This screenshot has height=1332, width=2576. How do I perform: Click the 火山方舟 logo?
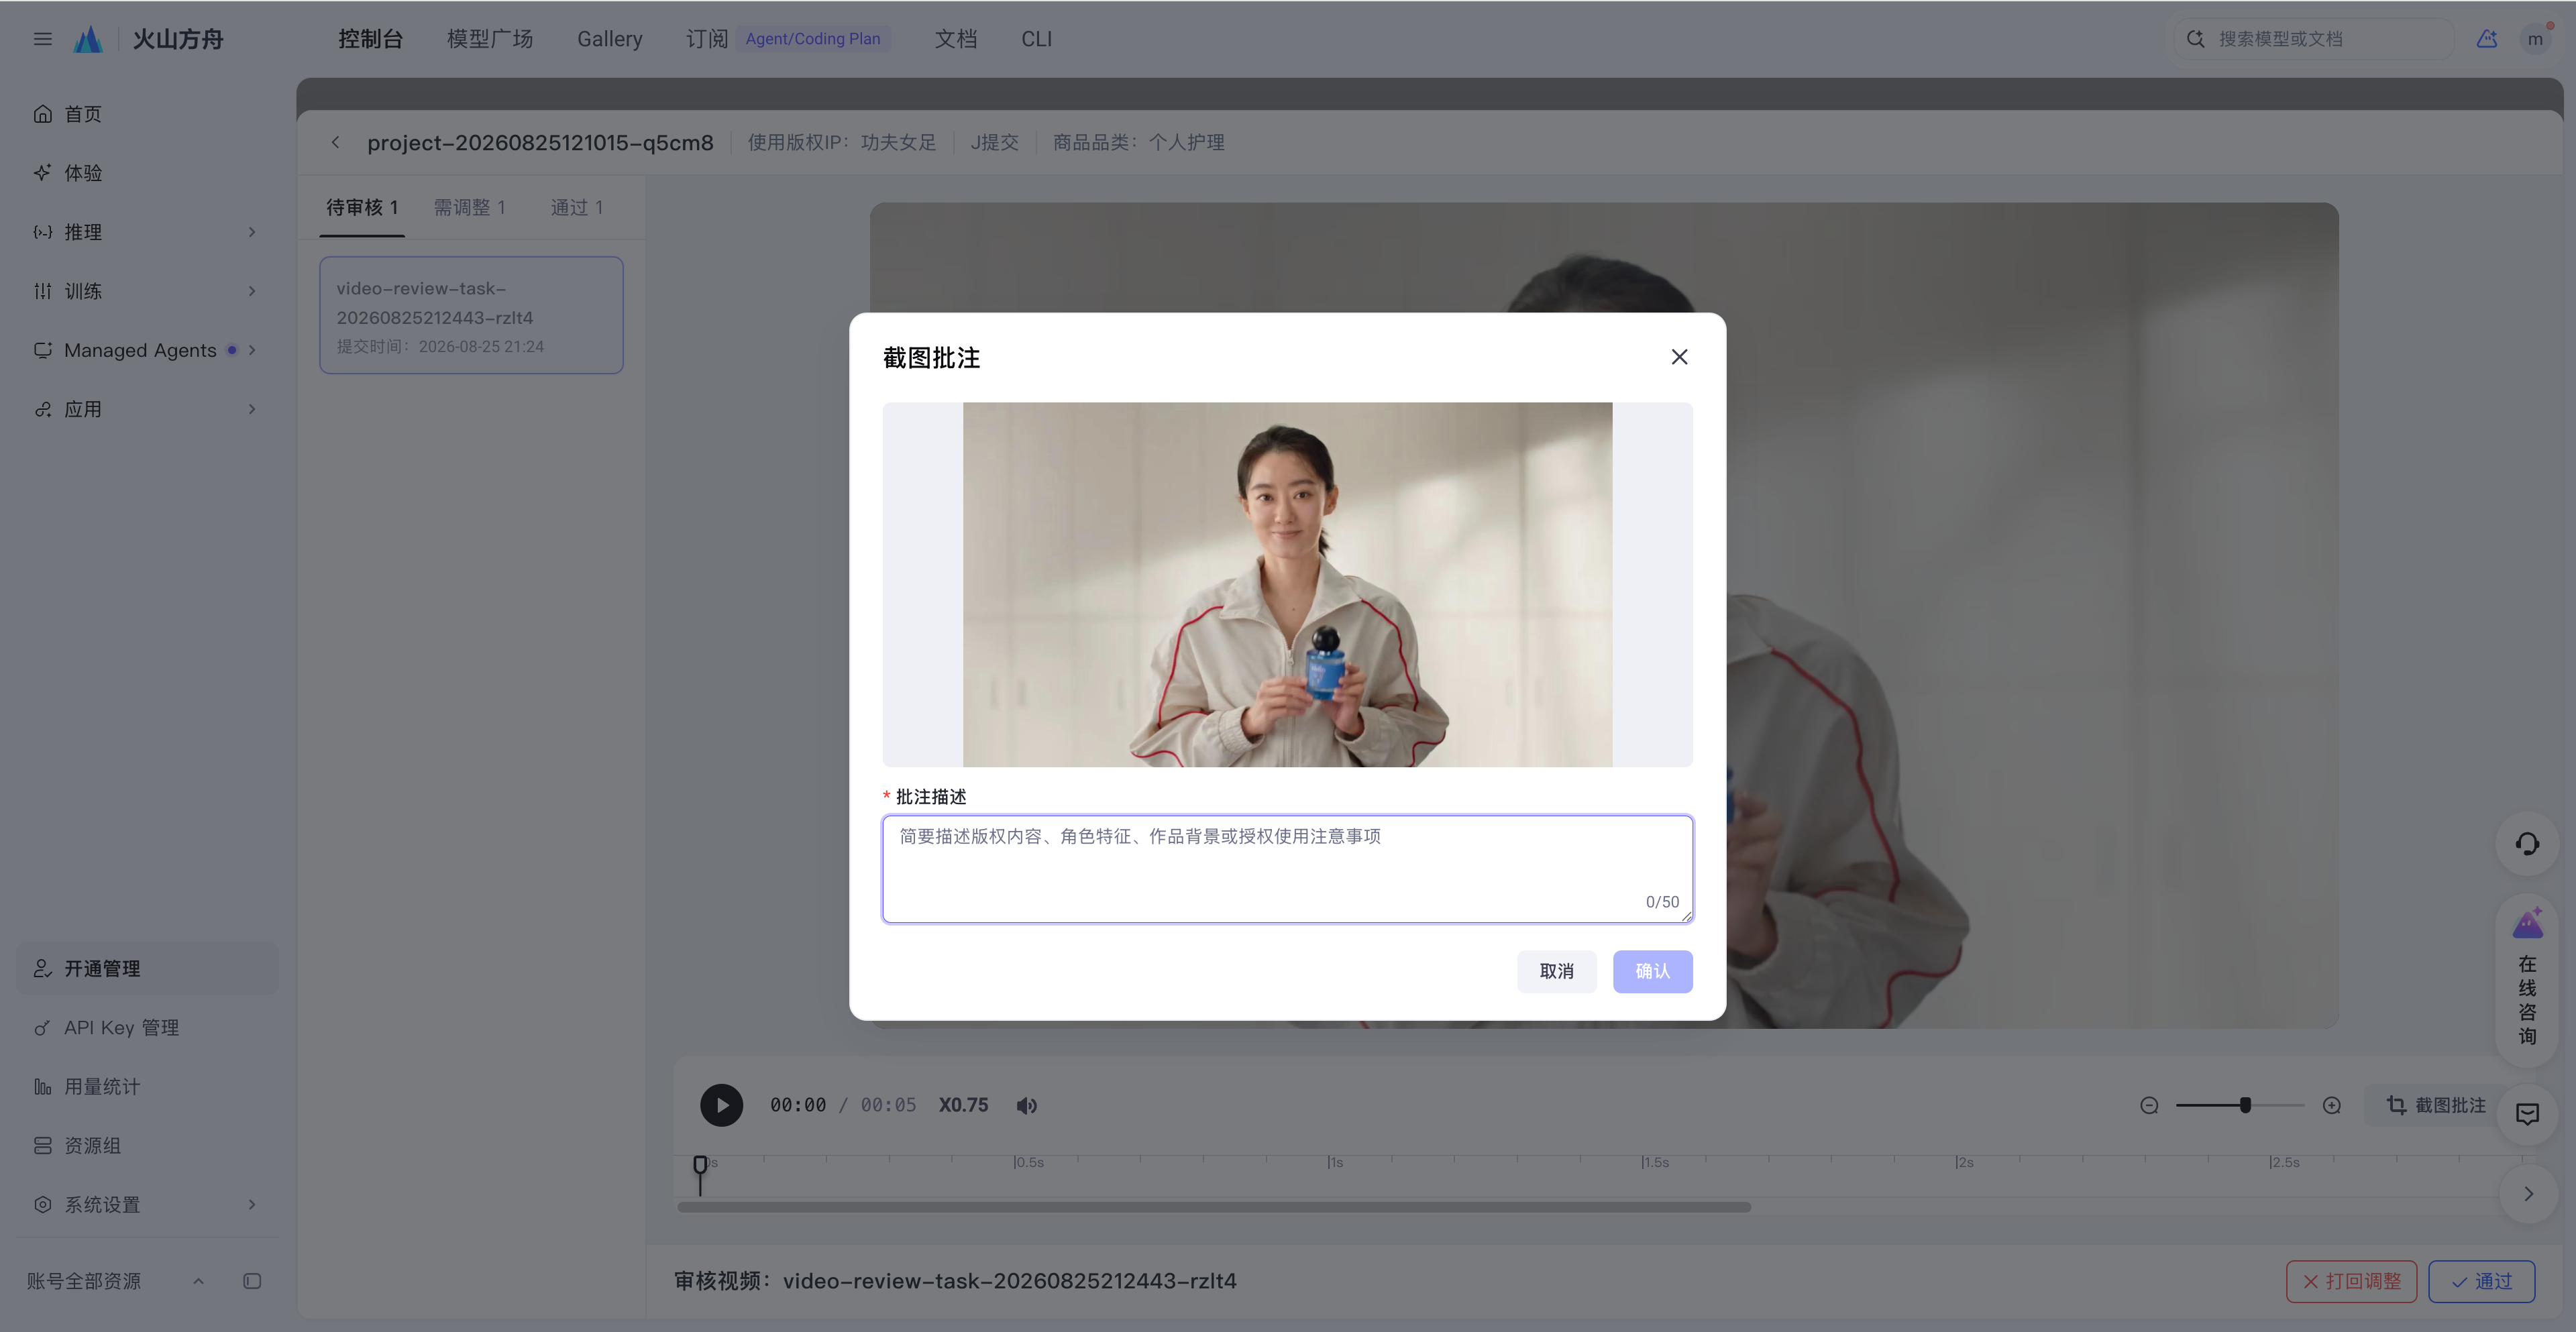coord(149,39)
